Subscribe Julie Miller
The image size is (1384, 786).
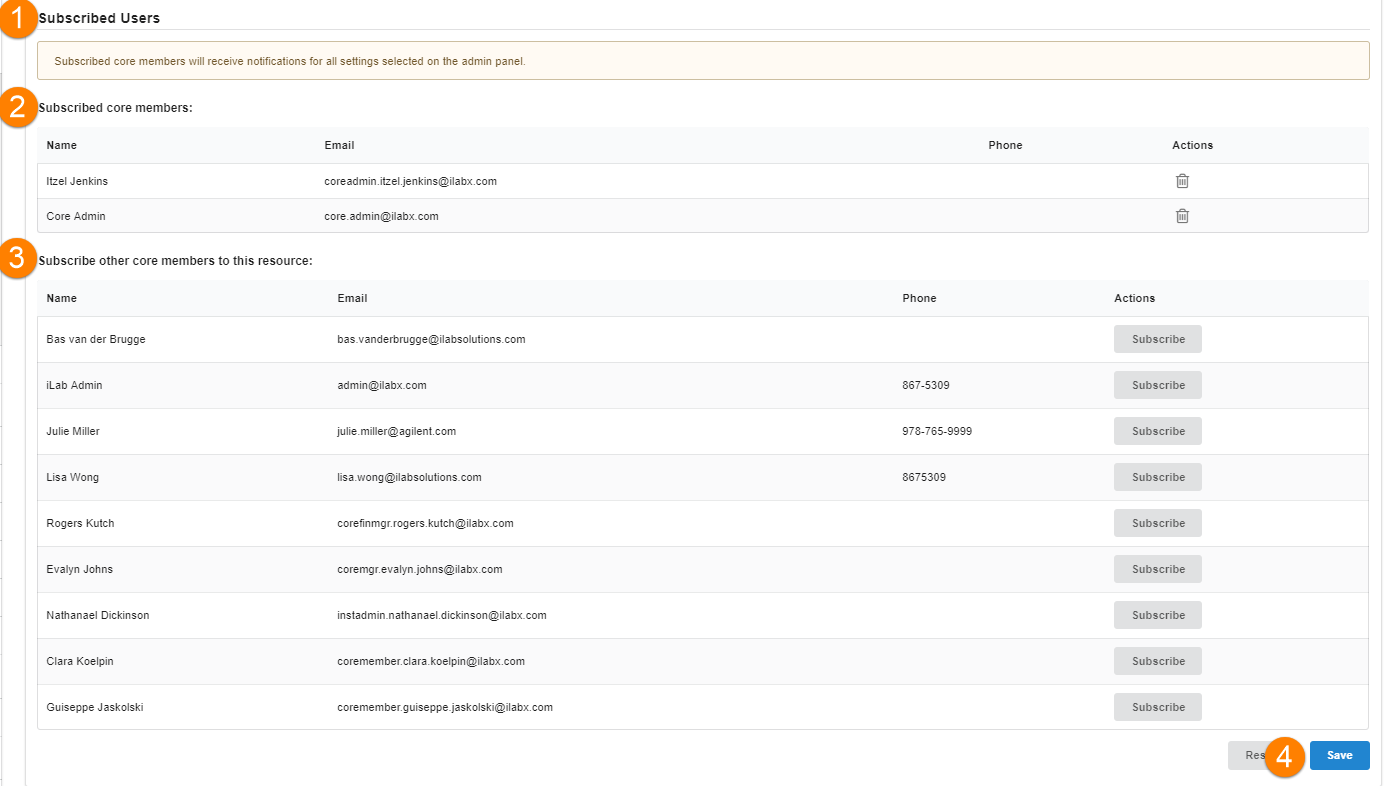tap(1158, 431)
